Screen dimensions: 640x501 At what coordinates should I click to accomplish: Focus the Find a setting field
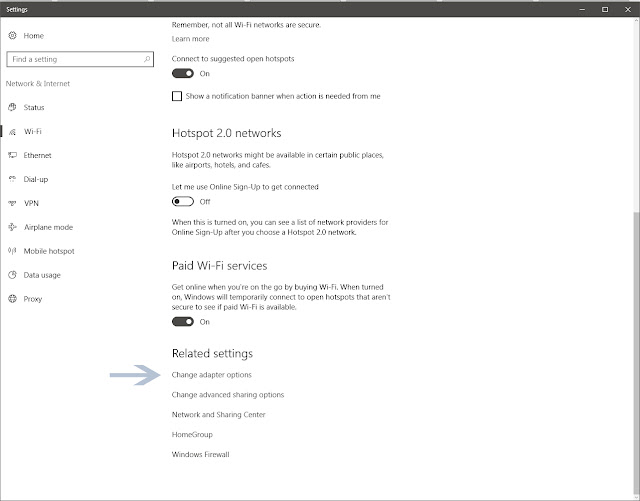[80, 59]
